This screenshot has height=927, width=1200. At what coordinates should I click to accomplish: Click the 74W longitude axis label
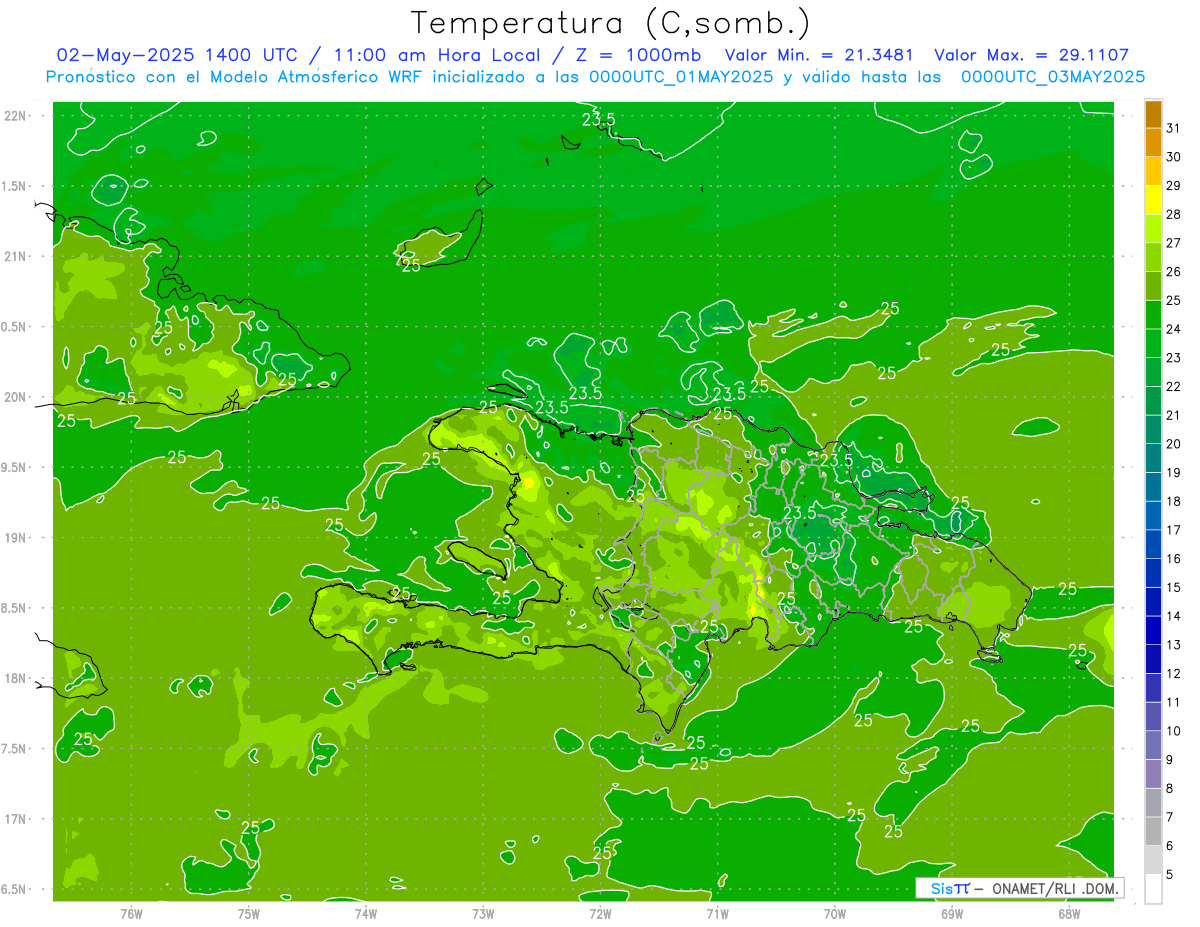tap(366, 913)
